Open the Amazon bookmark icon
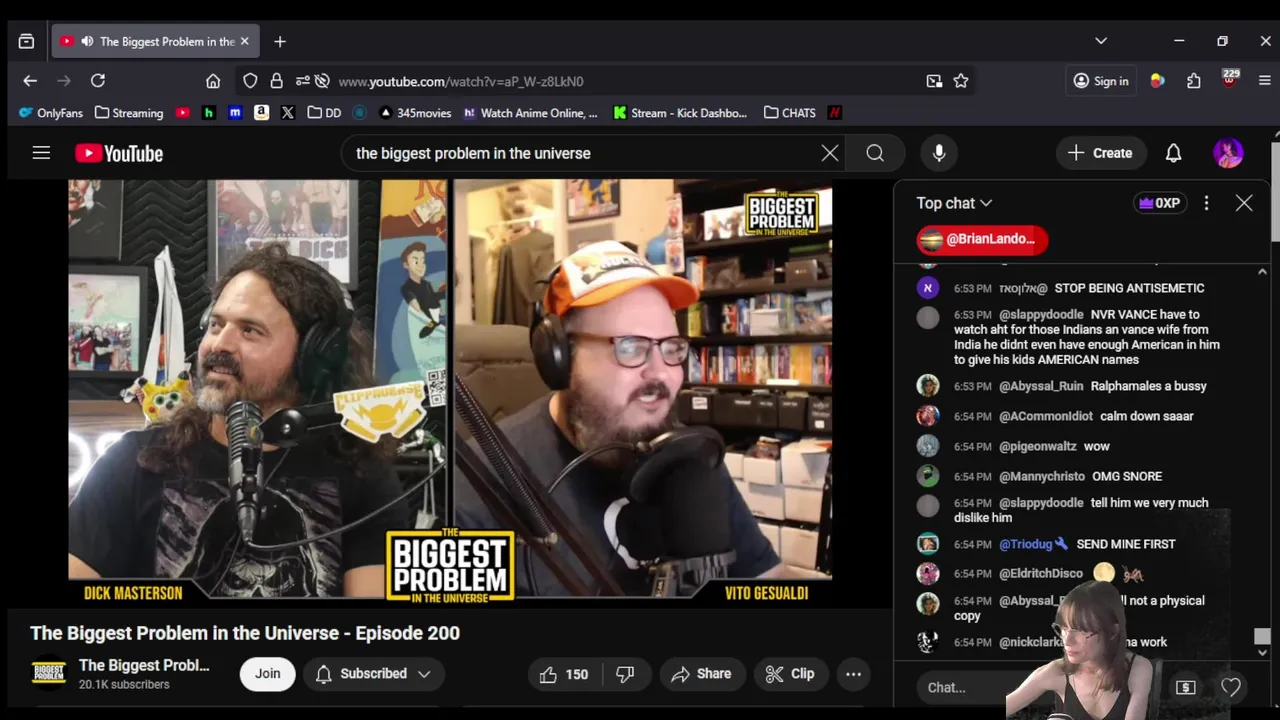Viewport: 1280px width, 720px height. (261, 113)
